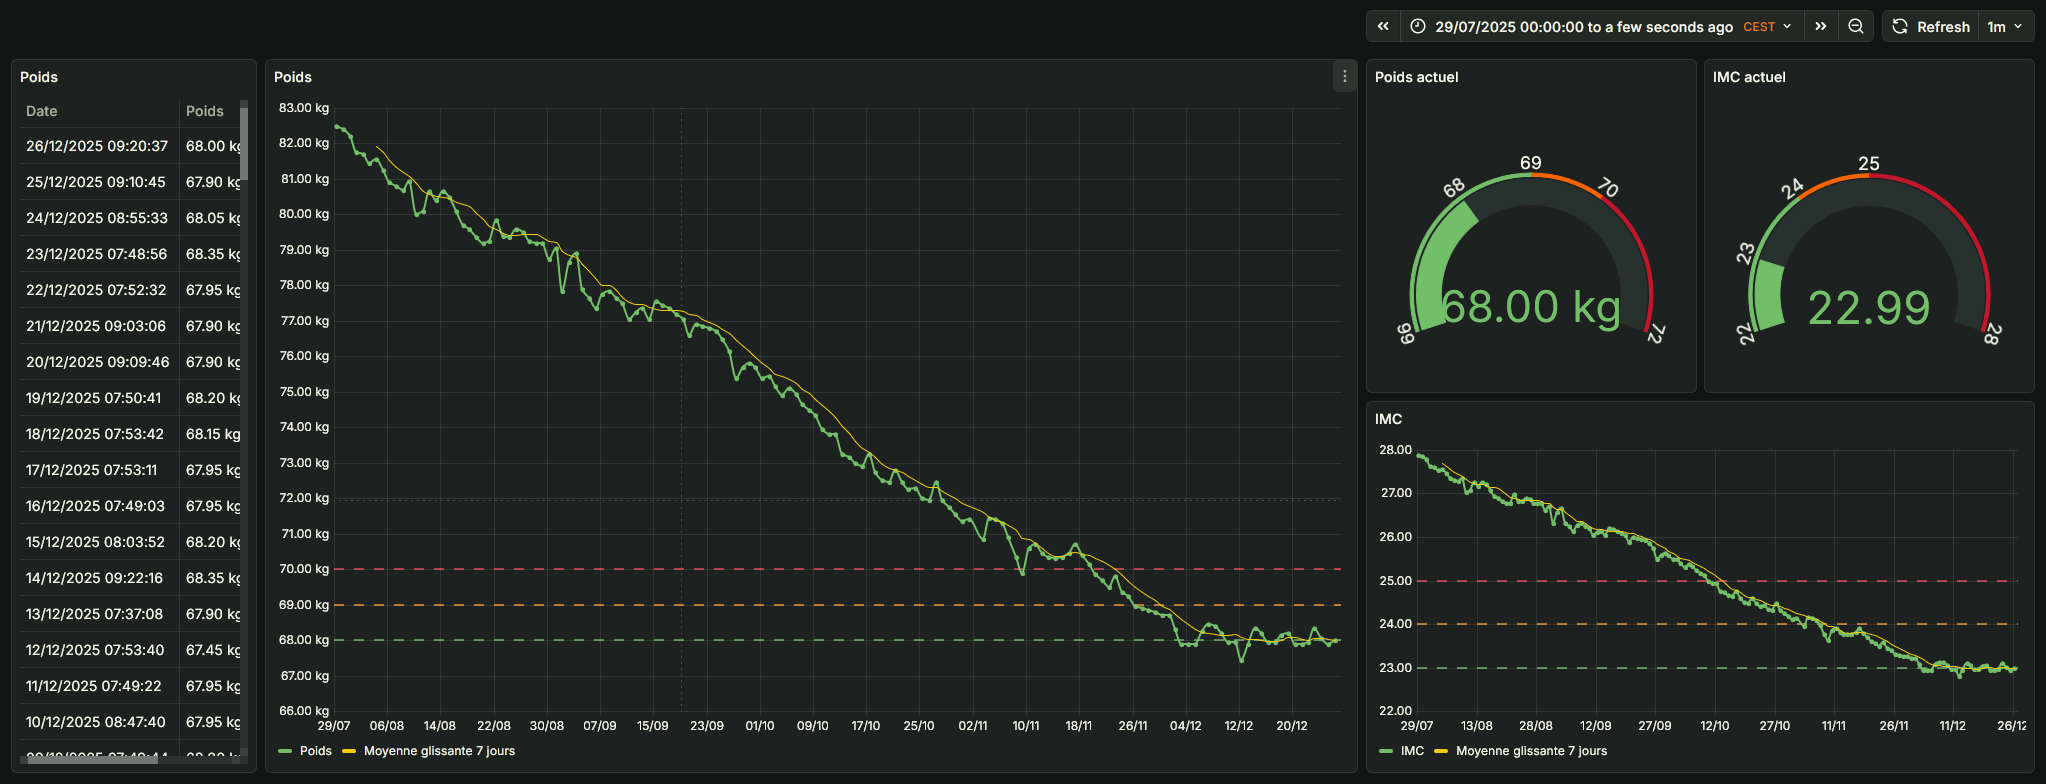The image size is (2046, 784).
Task: Click the IMC actuel panel title
Action: [1749, 77]
